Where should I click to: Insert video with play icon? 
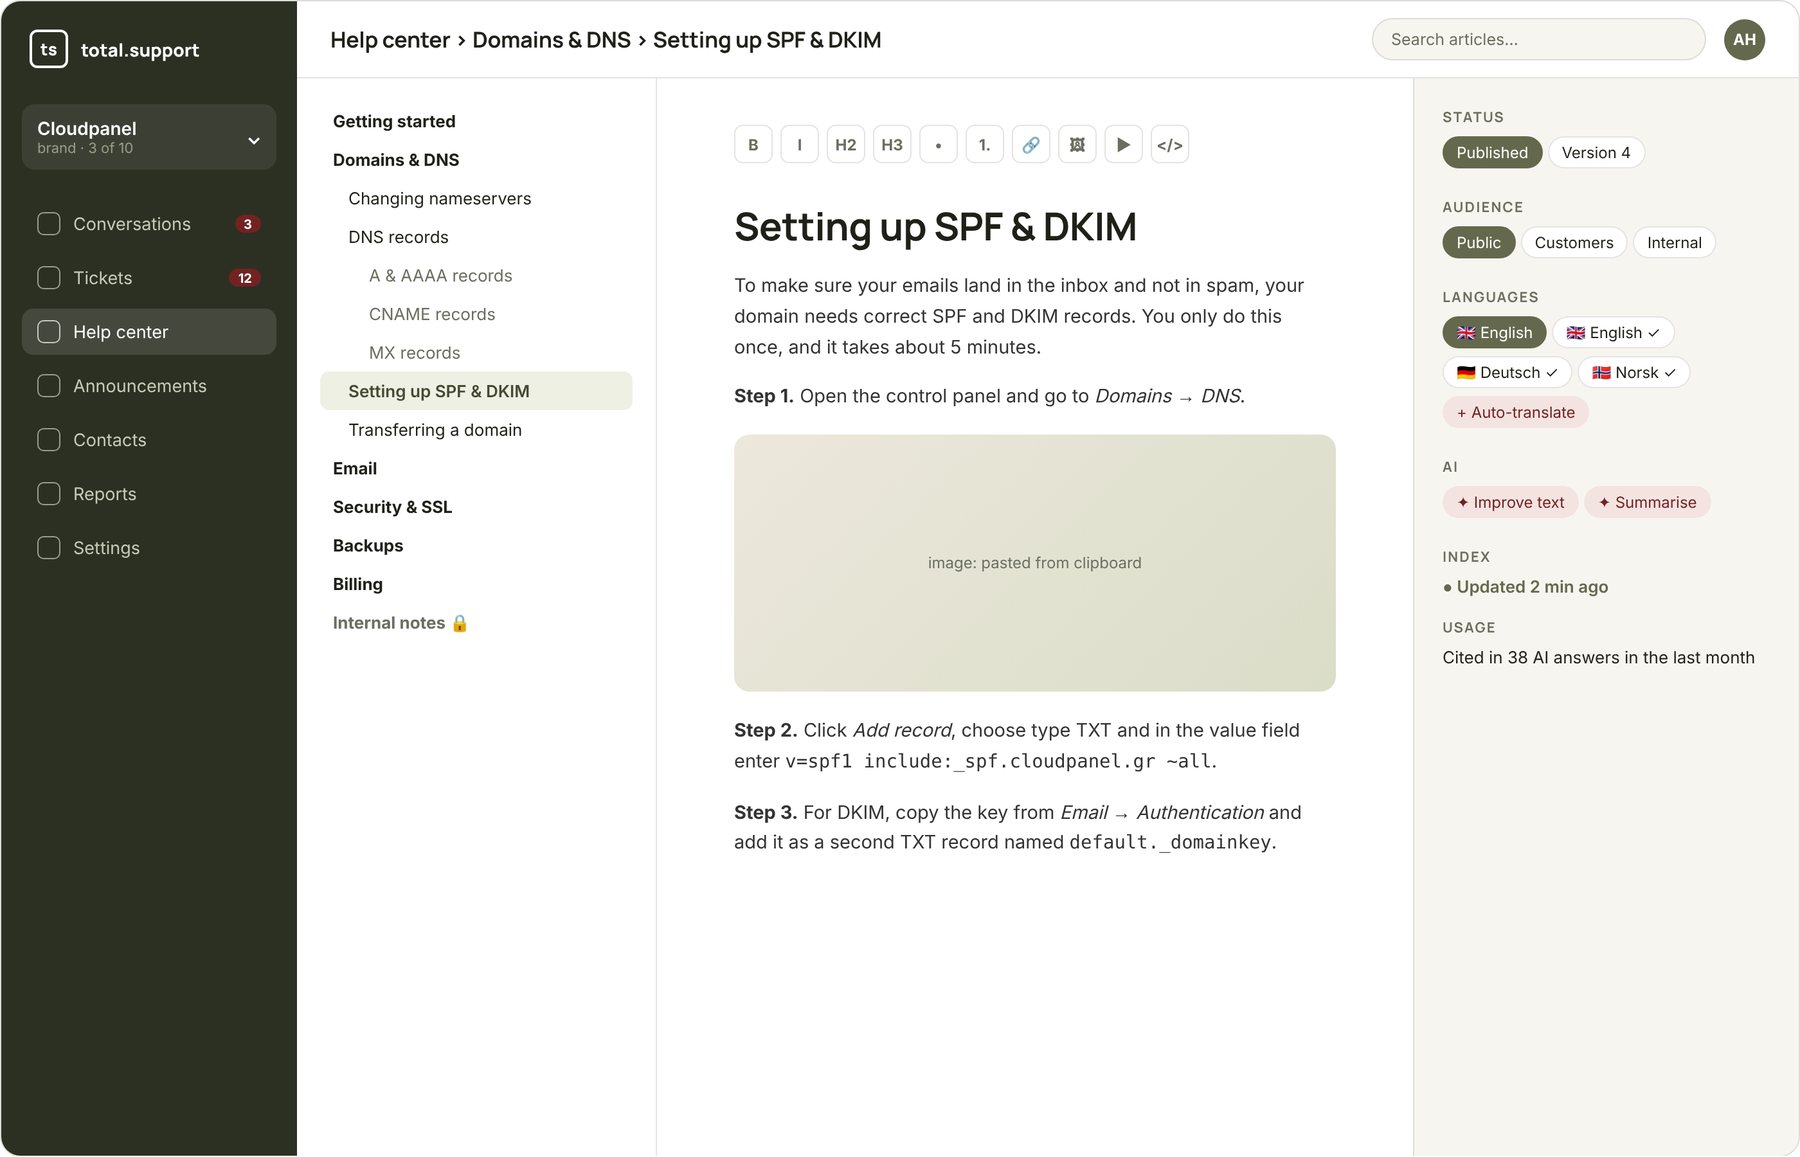pyautogui.click(x=1124, y=145)
